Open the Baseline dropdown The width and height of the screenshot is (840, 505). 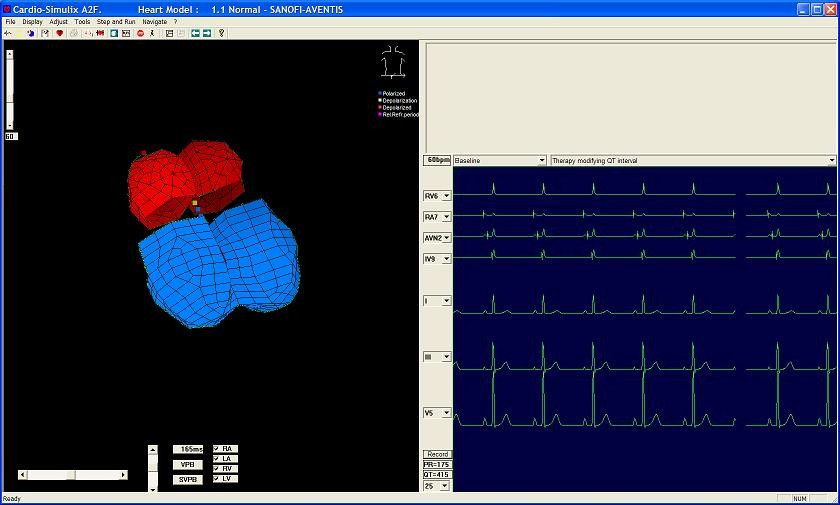point(541,160)
